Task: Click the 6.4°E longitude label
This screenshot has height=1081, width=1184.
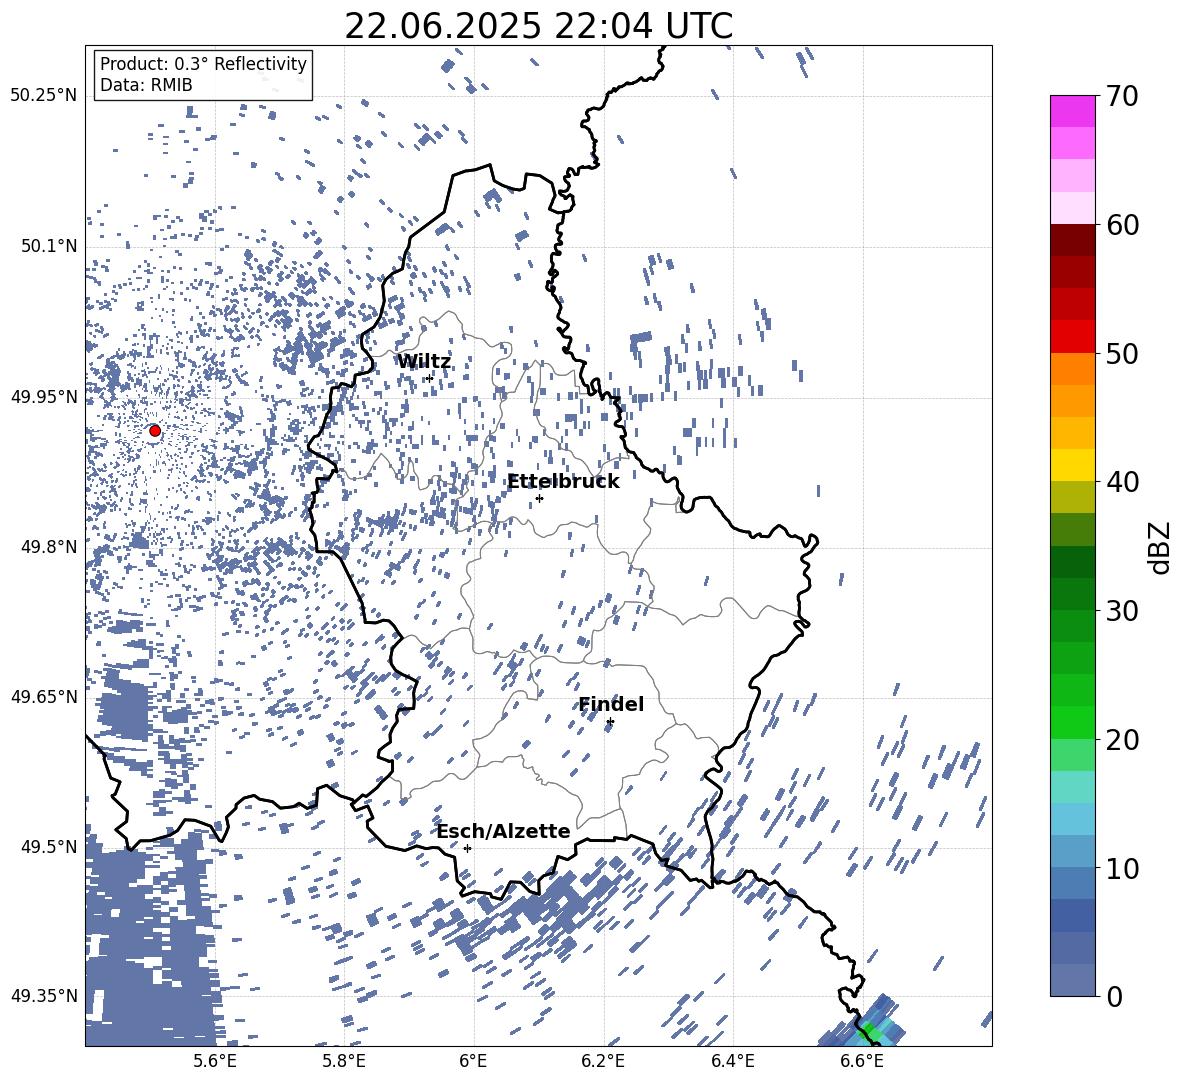Action: [x=733, y=1061]
